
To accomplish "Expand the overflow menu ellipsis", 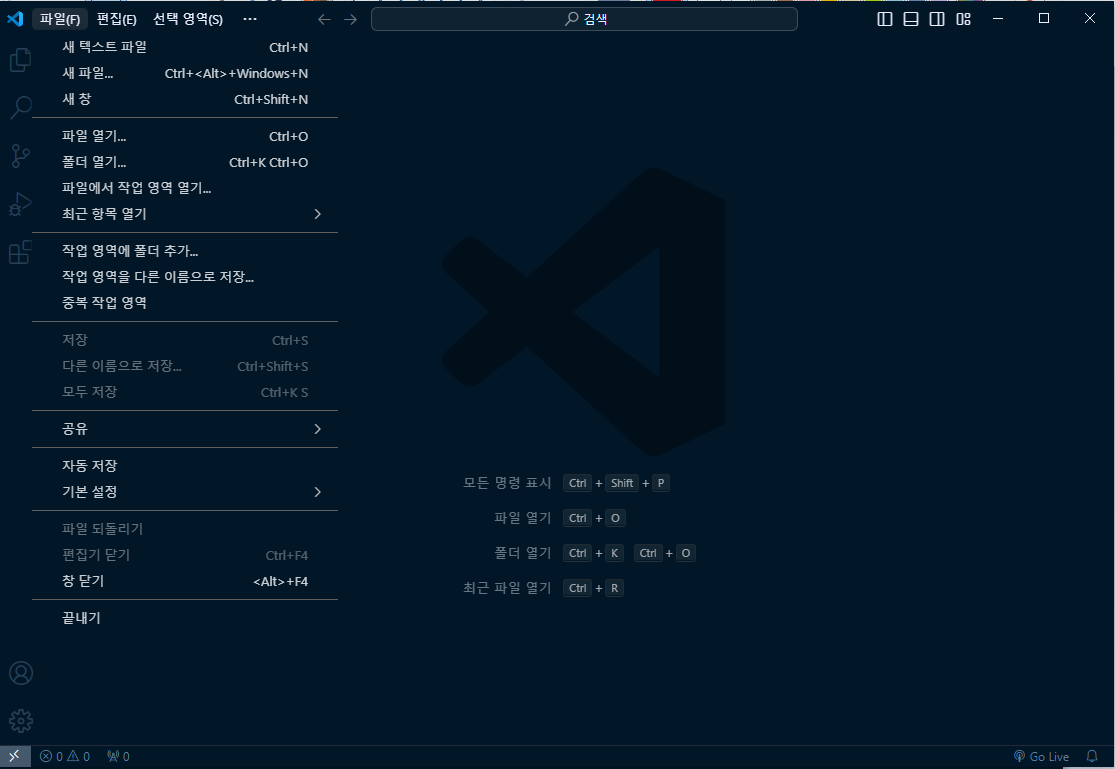I will 250,19.
